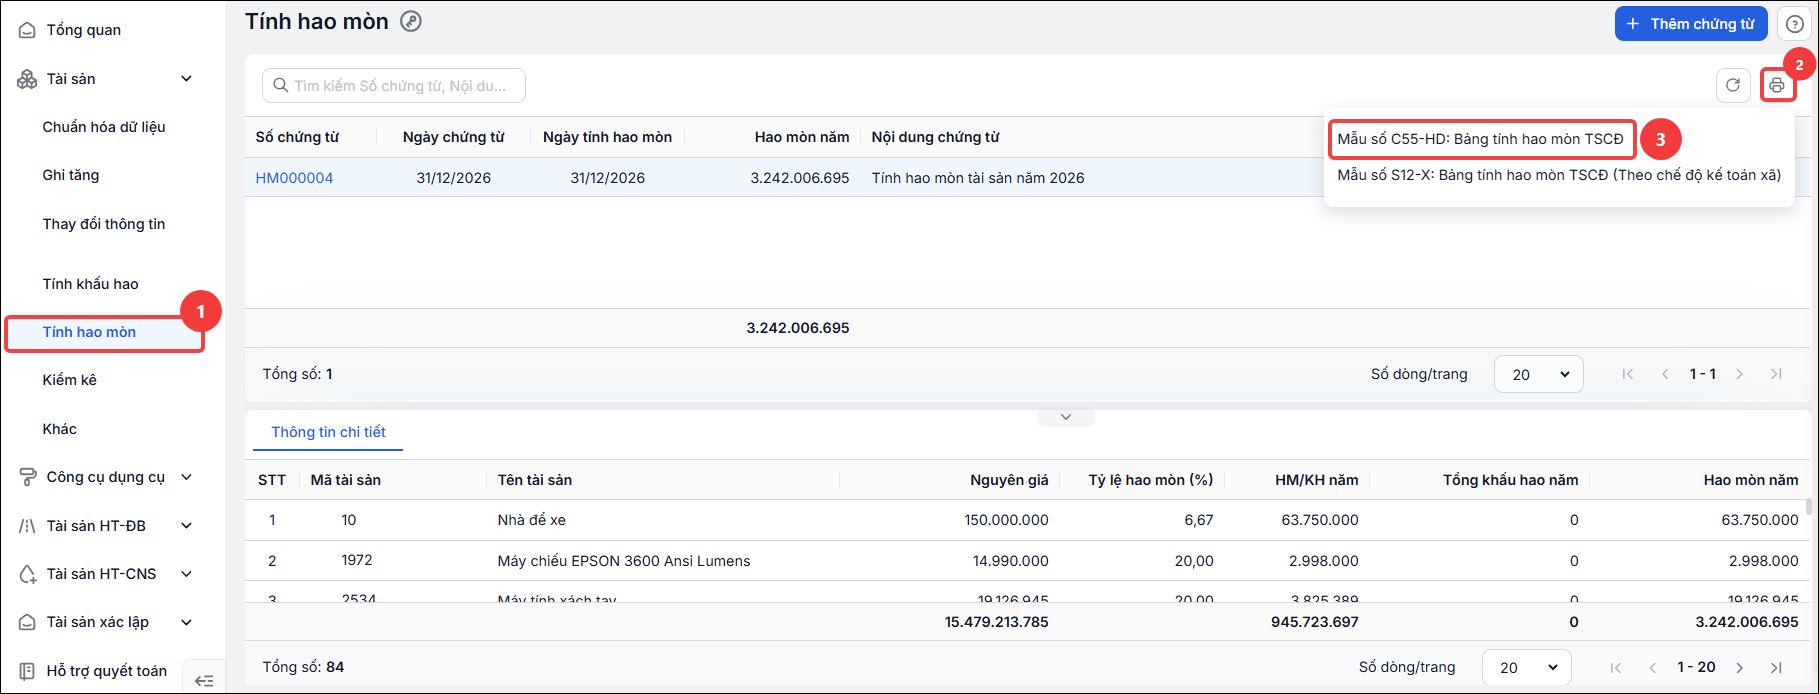This screenshot has height=694, width=1819.
Task: Switch to Thông tin chi tiết tab
Action: tap(329, 432)
